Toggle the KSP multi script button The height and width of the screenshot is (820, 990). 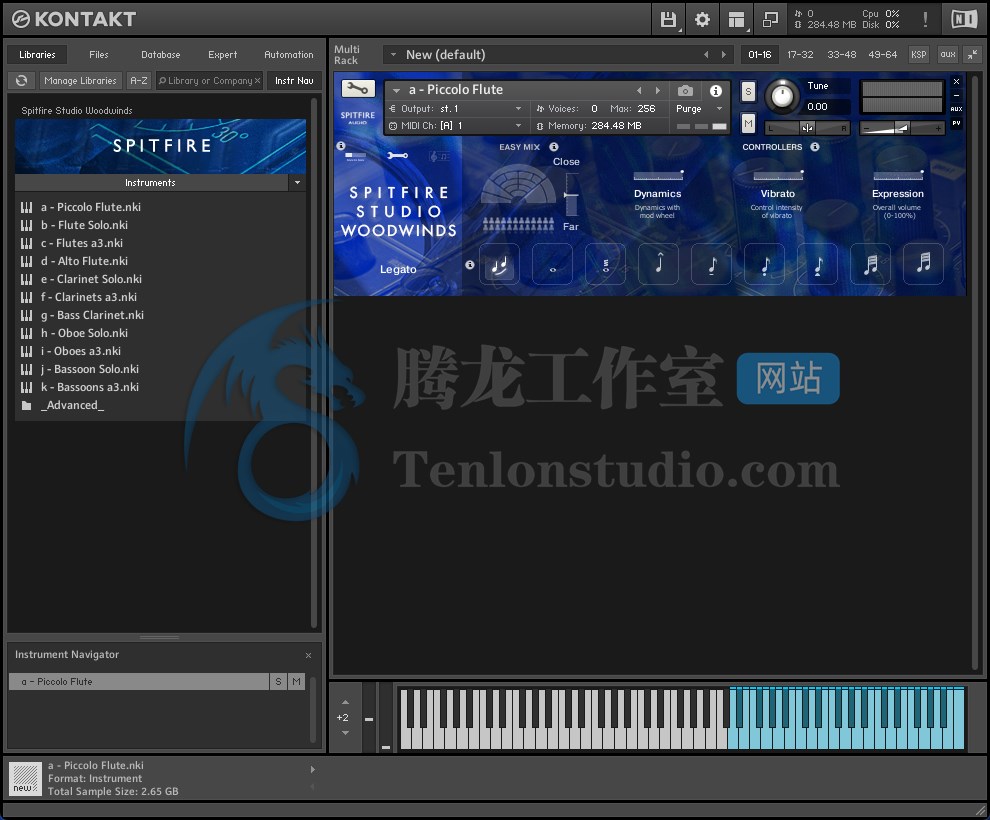point(919,55)
